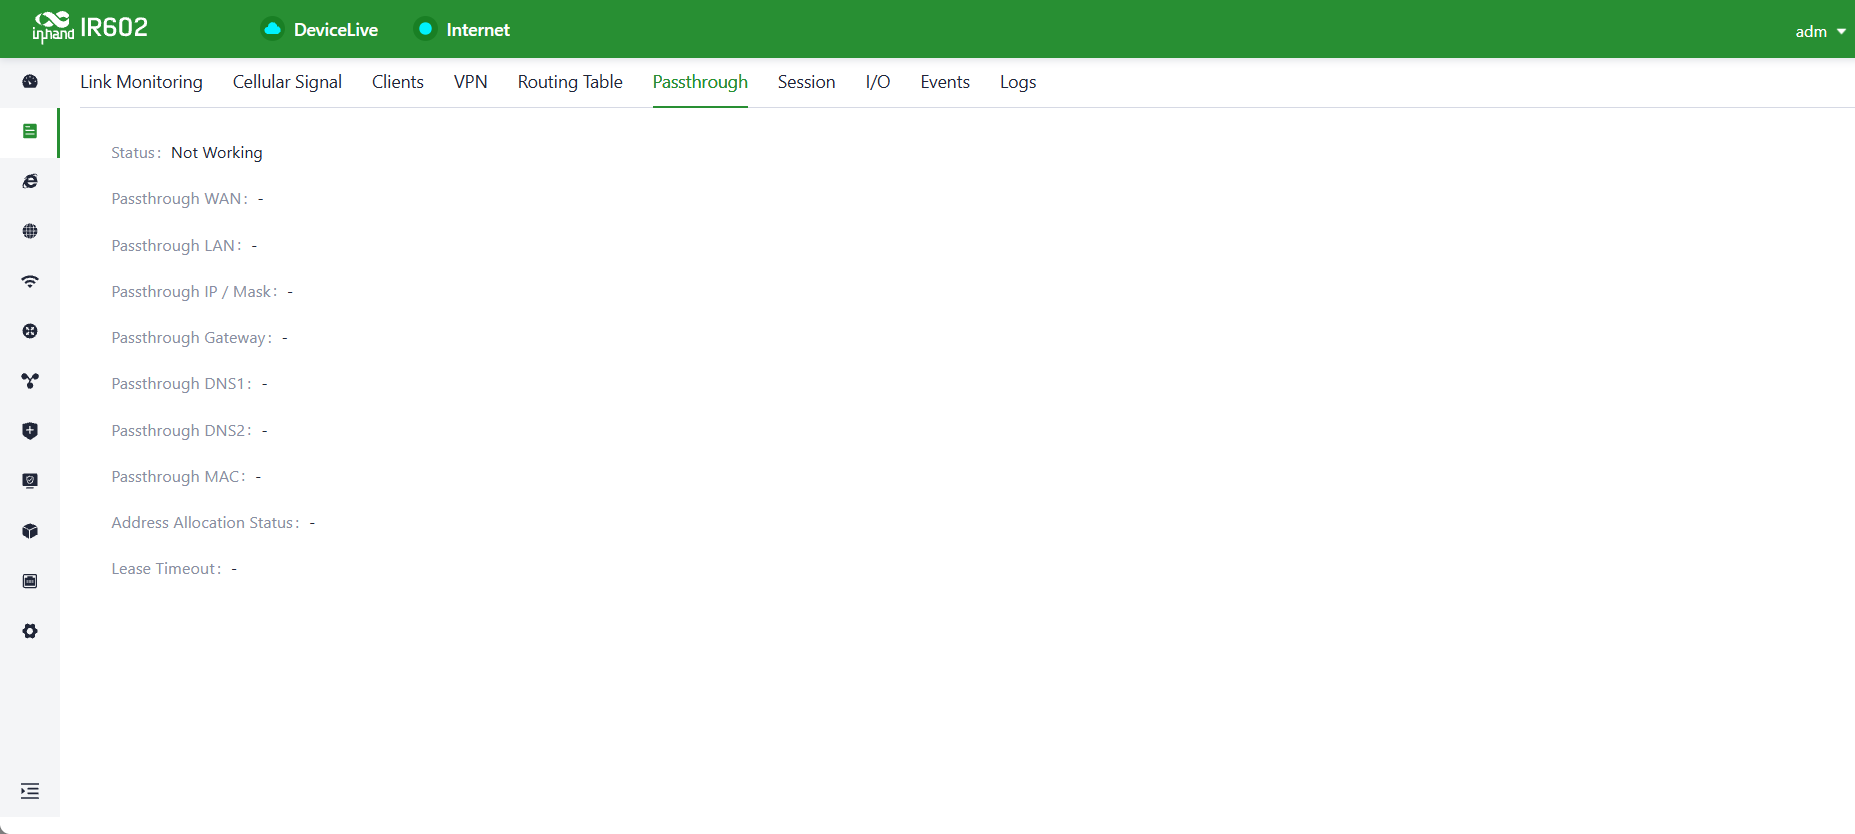Click the 'Passthrough WAN:' label
This screenshot has width=1855, height=834.
click(x=180, y=199)
